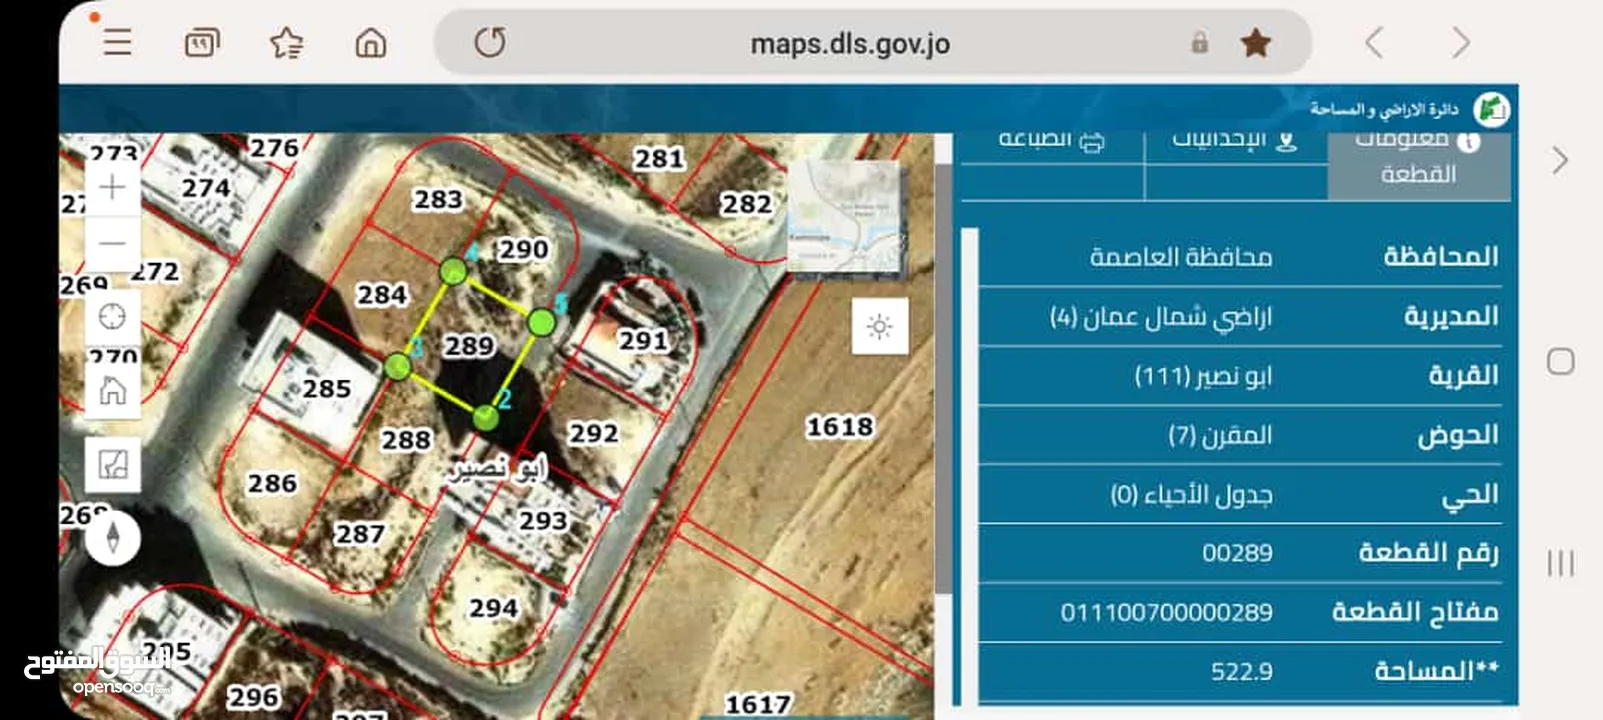
Task: Select parcel 292 on the map
Action: (594, 433)
